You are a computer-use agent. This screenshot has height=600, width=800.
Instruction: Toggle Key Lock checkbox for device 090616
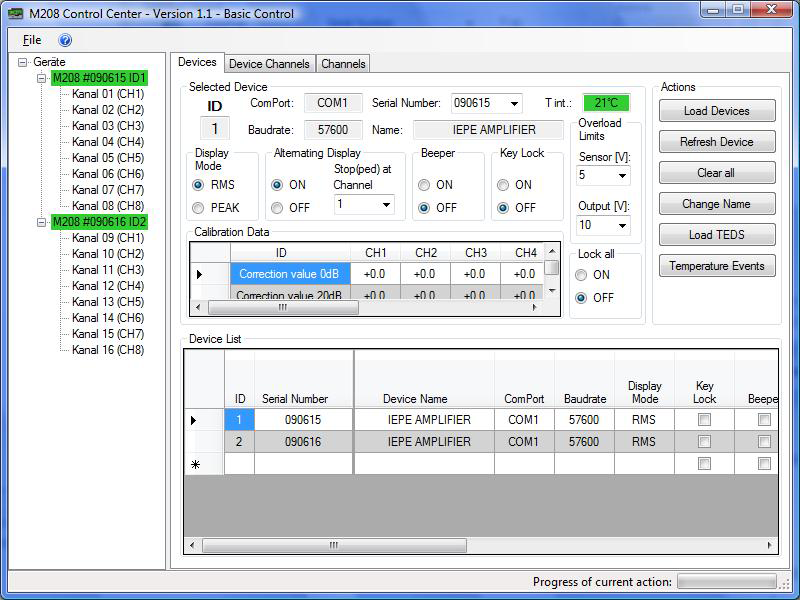[704, 441]
